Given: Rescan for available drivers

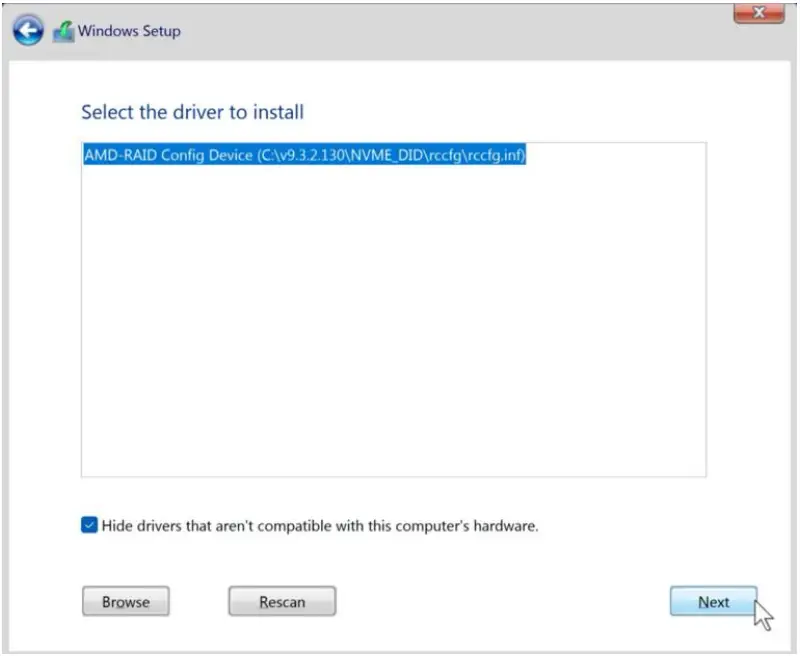Looking at the screenshot, I should (283, 601).
